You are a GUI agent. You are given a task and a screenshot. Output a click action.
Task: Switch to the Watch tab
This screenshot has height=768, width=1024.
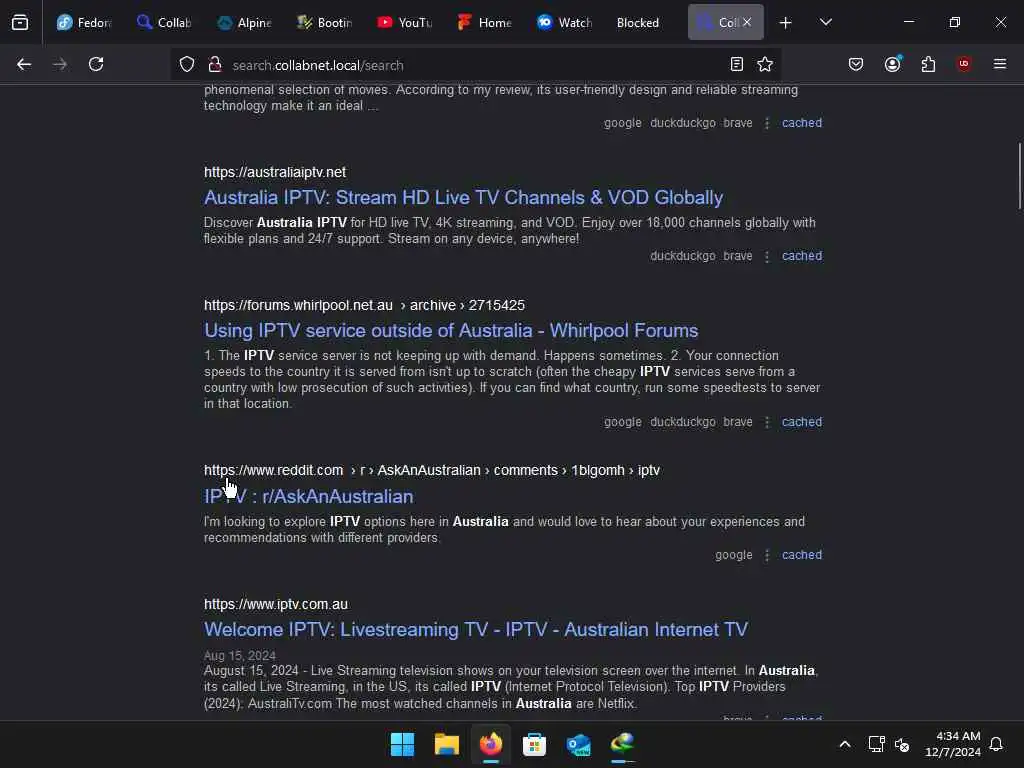point(565,23)
